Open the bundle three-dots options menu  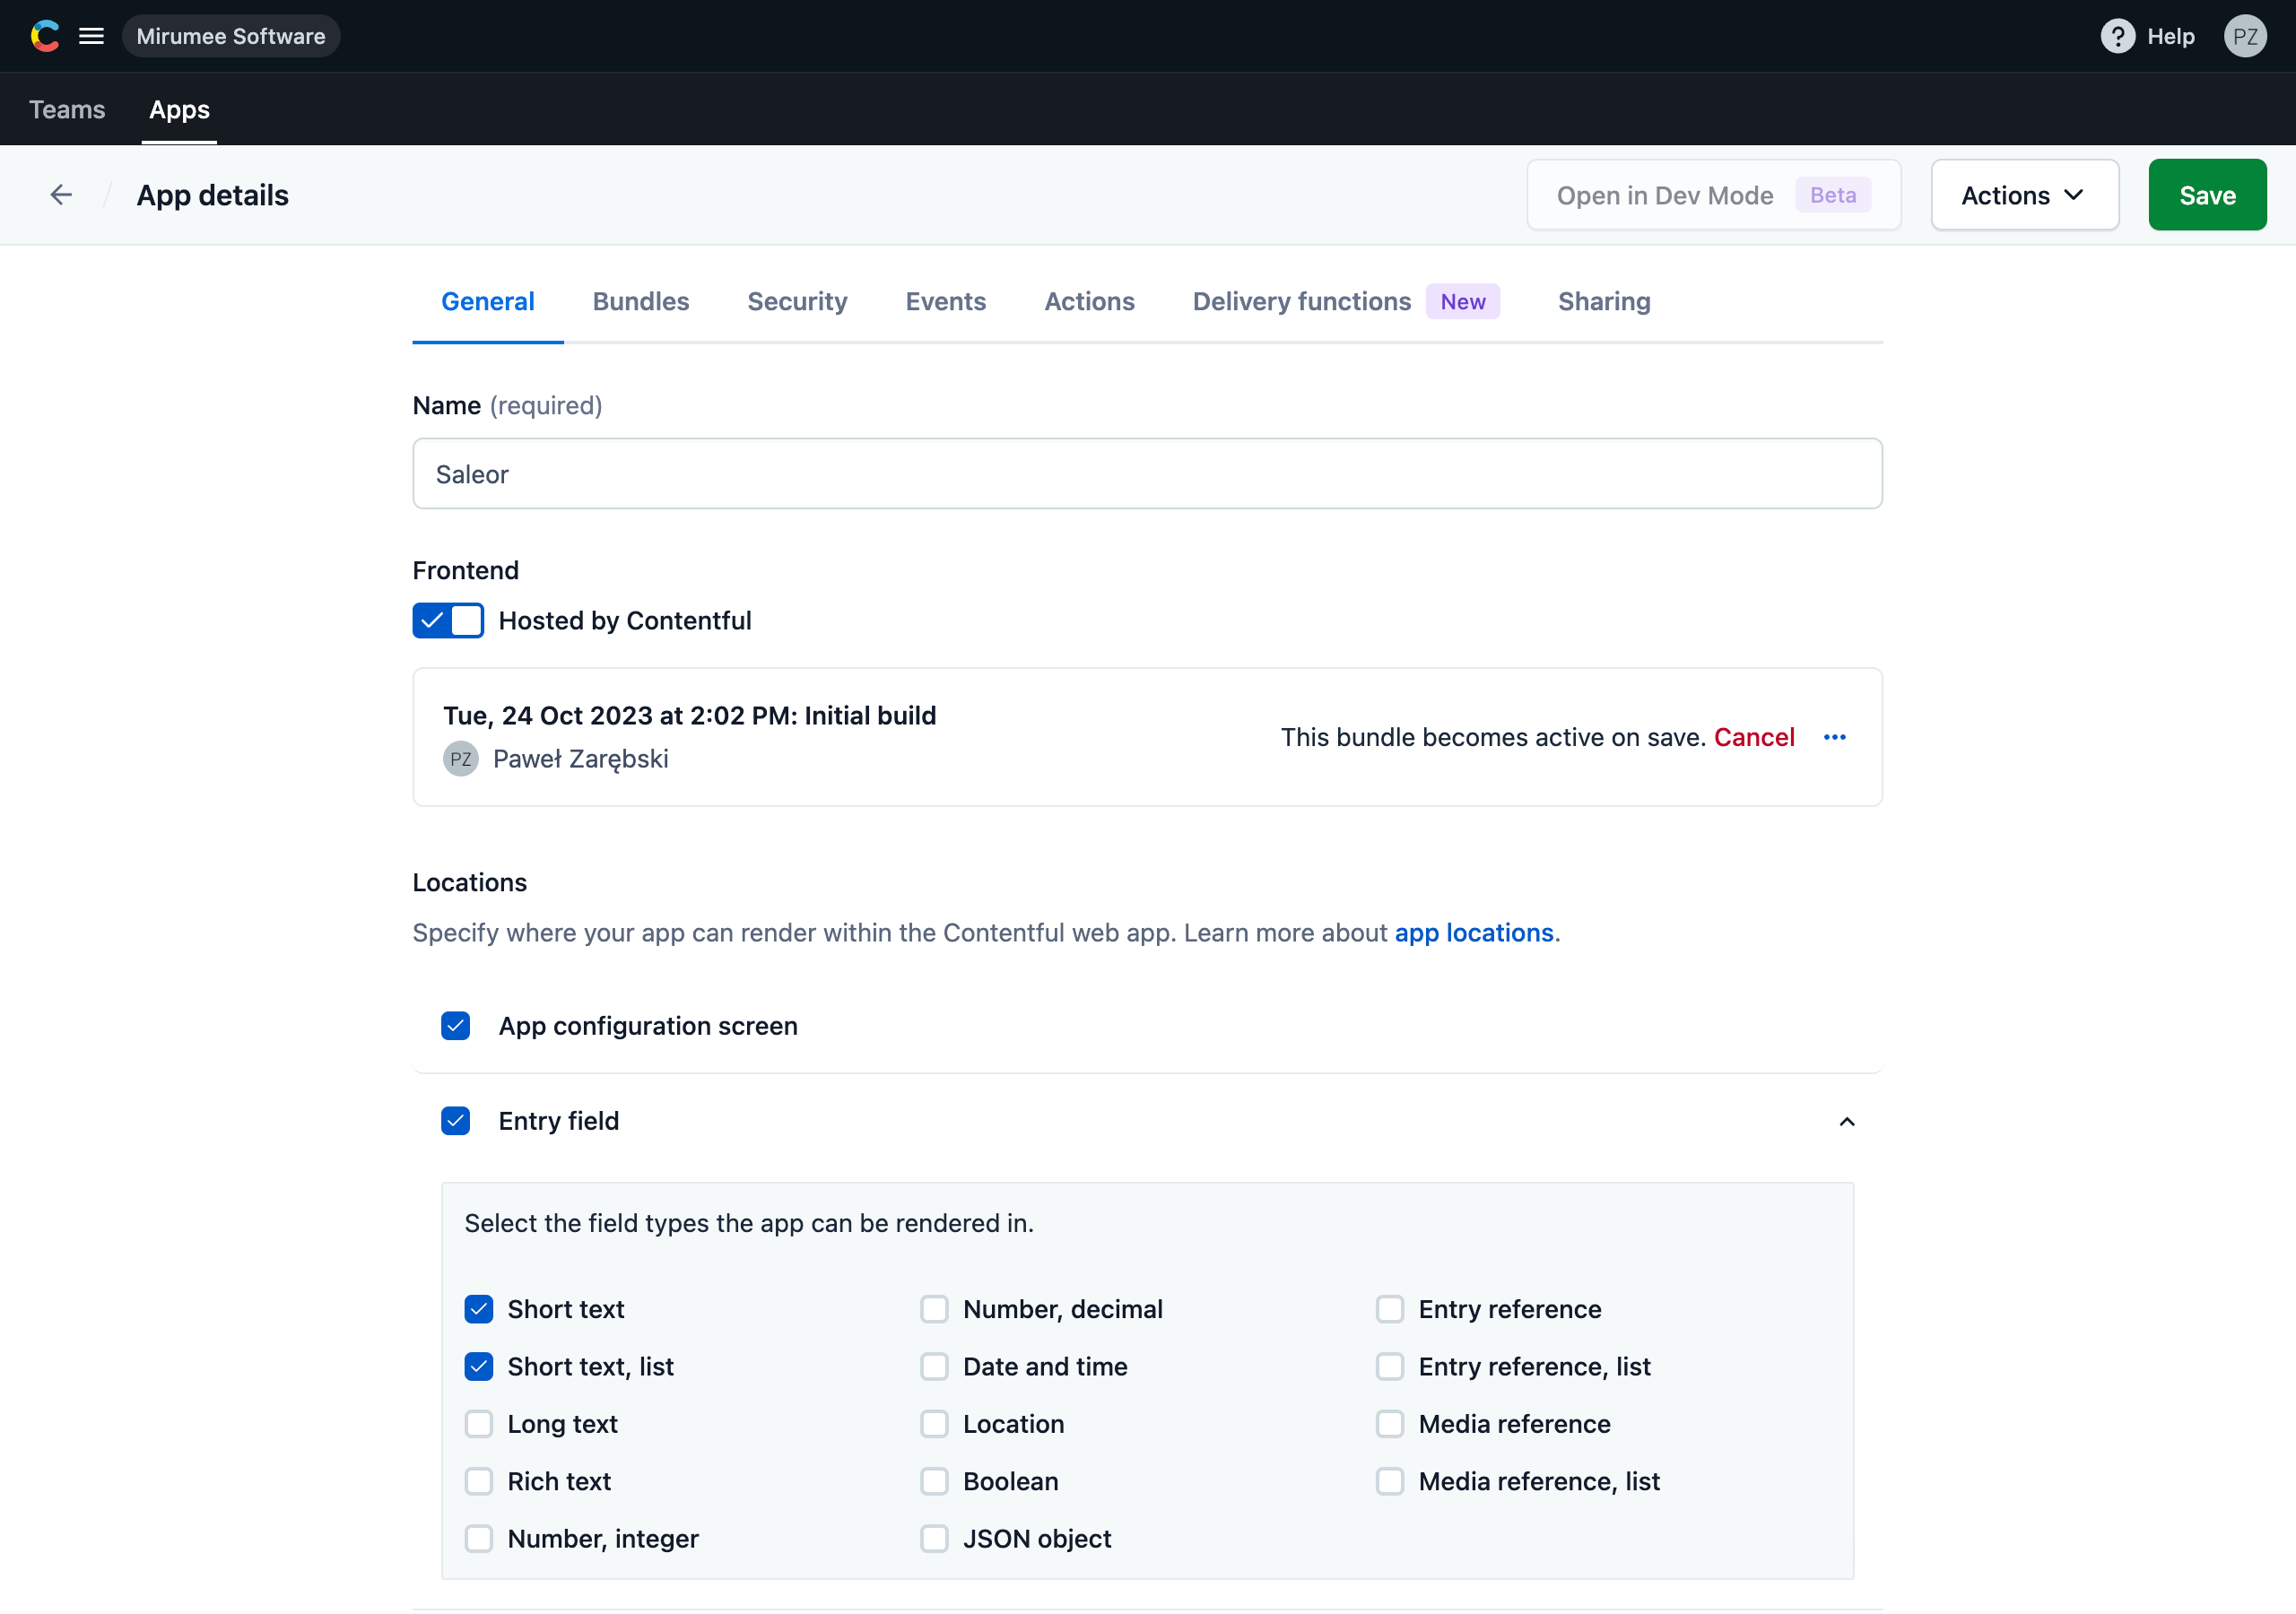tap(1834, 737)
